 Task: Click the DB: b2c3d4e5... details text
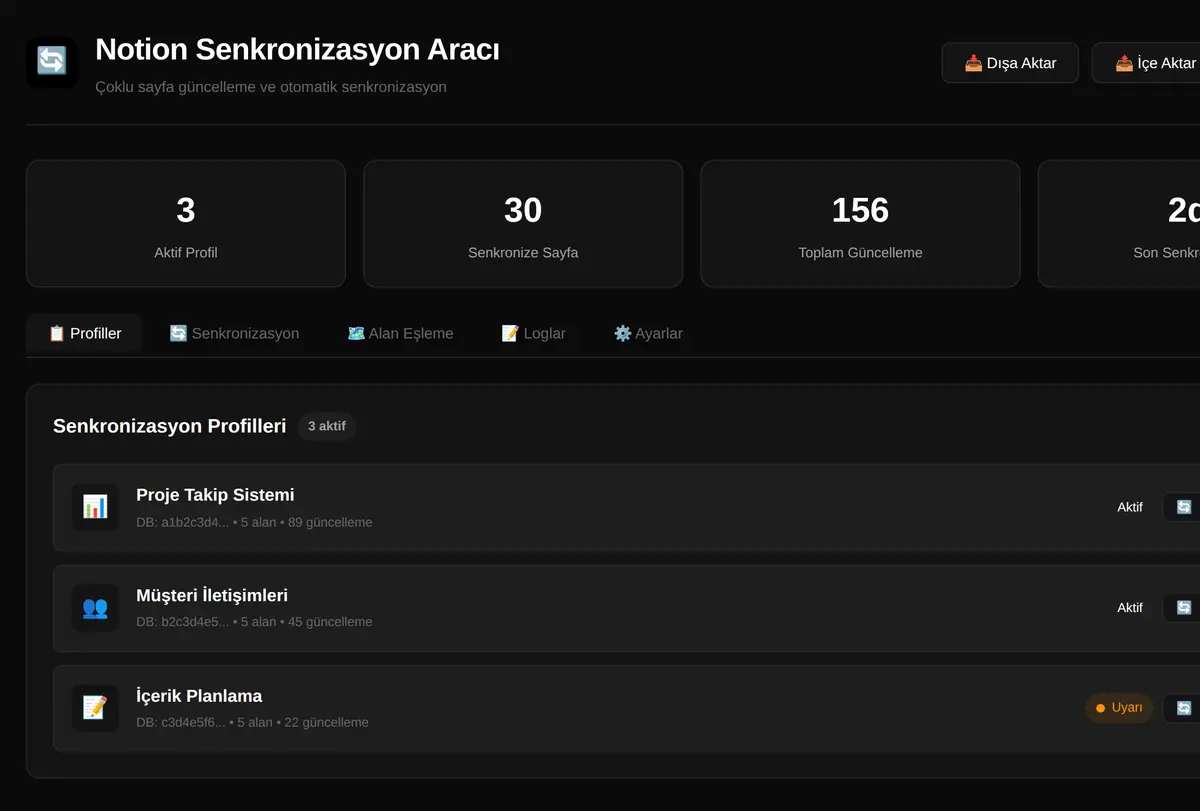[x=254, y=622]
